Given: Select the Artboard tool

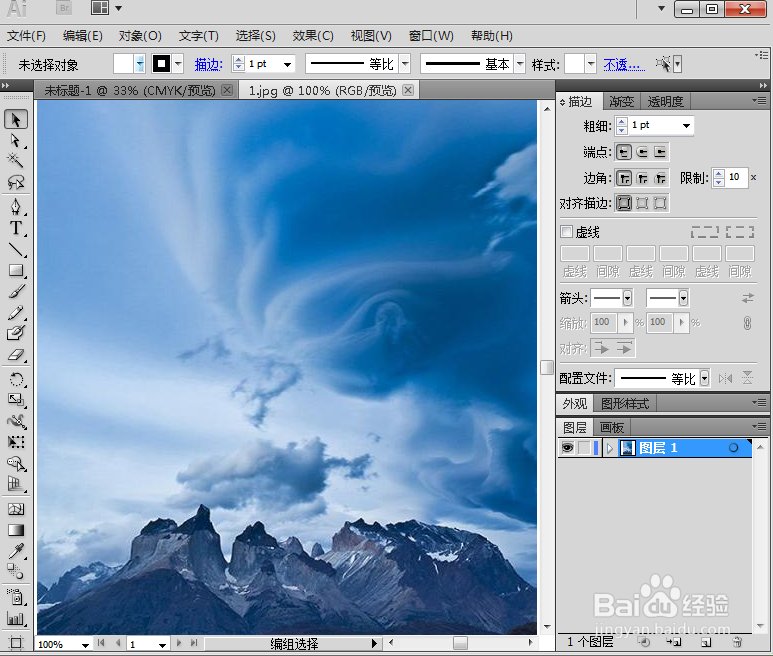Looking at the screenshot, I should pyautogui.click(x=16, y=643).
